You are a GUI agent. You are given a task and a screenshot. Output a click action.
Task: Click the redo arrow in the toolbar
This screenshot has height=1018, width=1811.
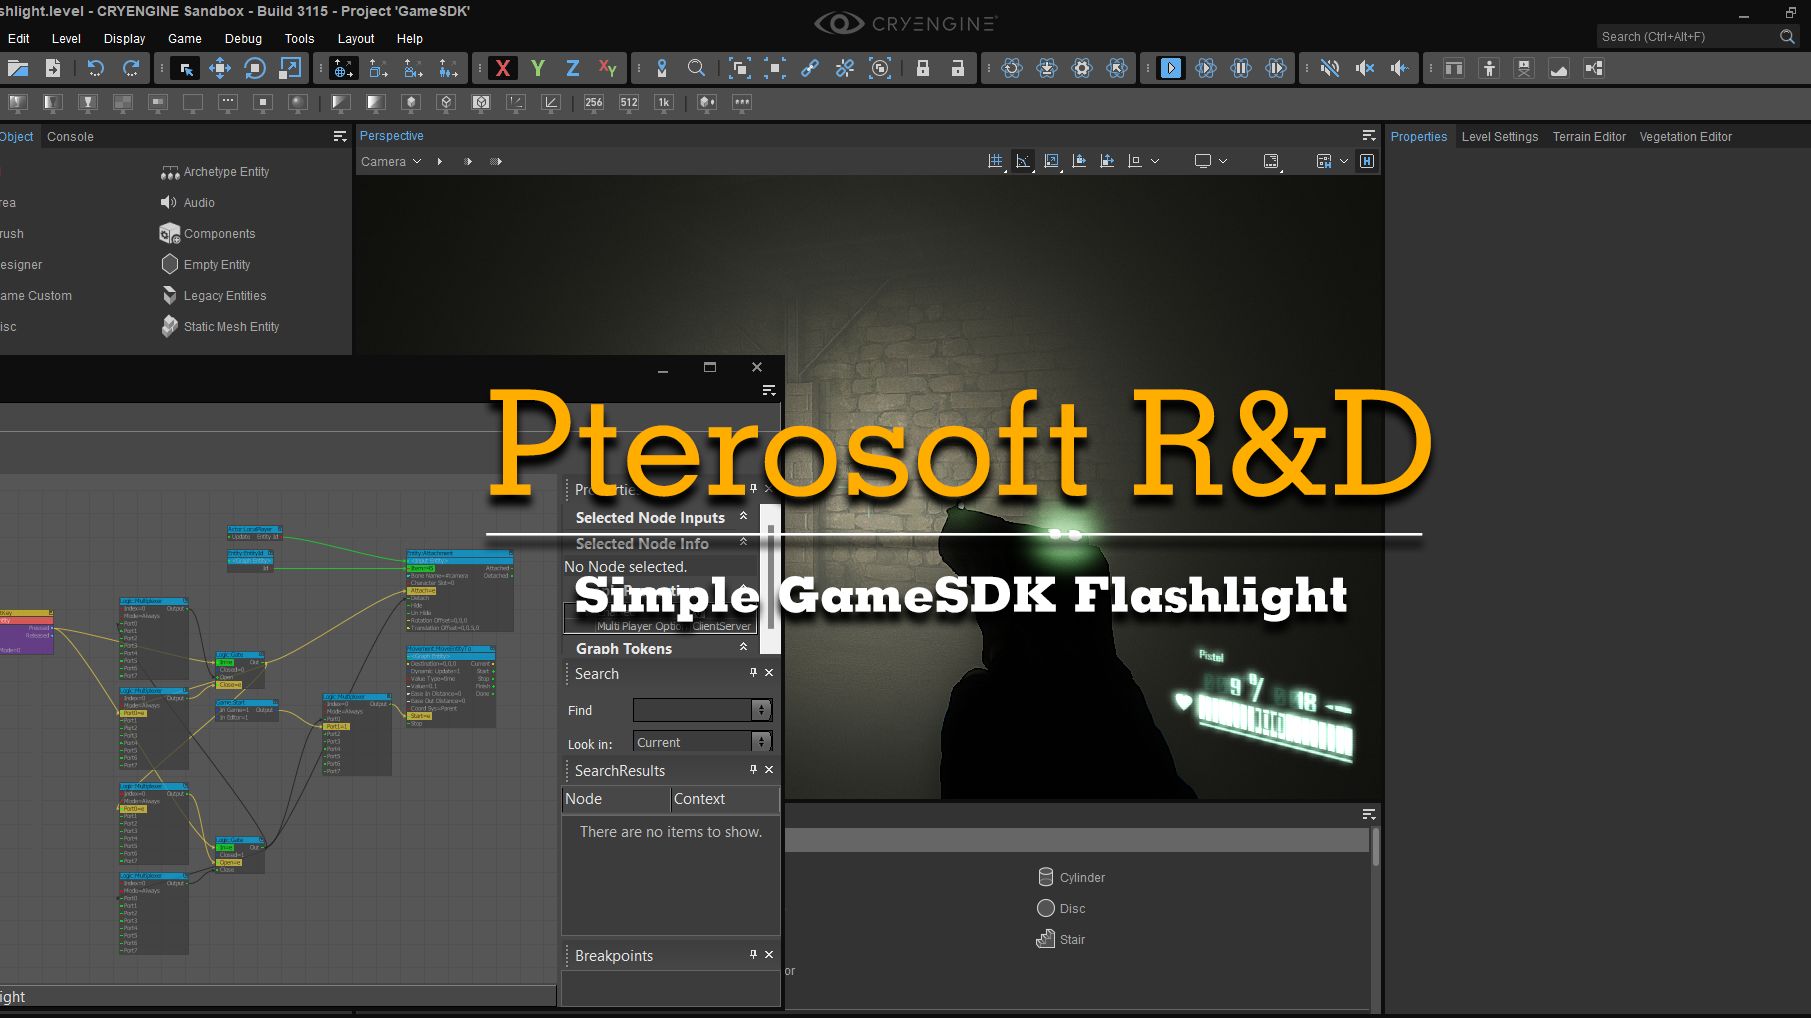[131, 68]
